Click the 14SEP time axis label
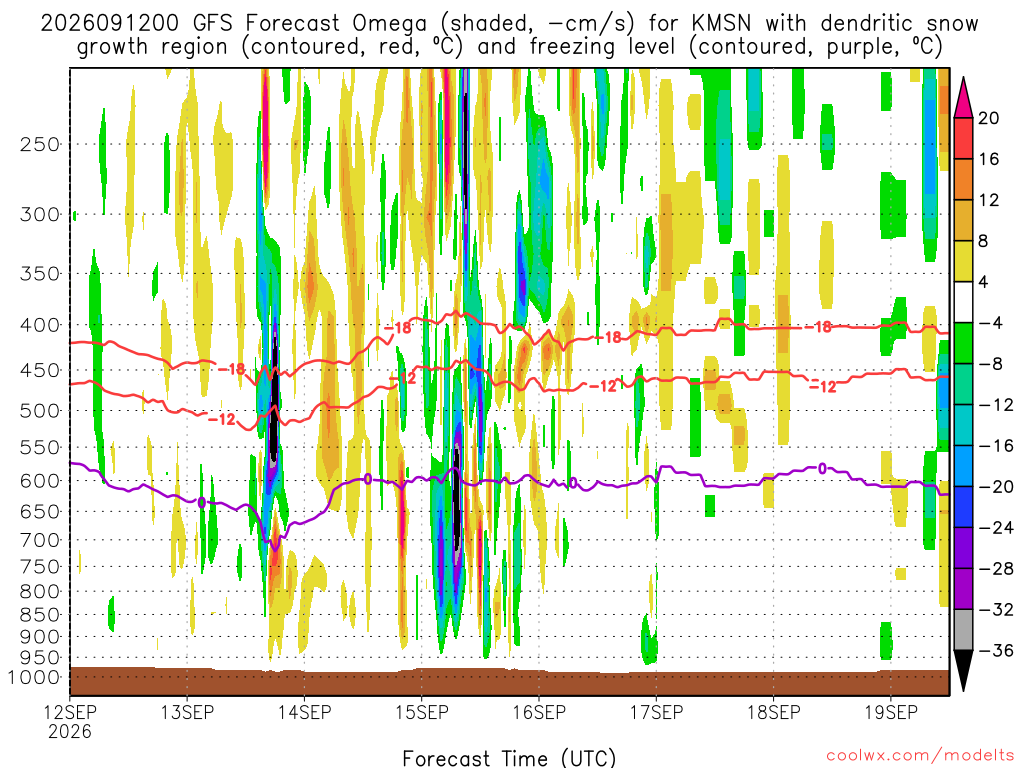This screenshot has height=768, width=1024. [x=304, y=712]
